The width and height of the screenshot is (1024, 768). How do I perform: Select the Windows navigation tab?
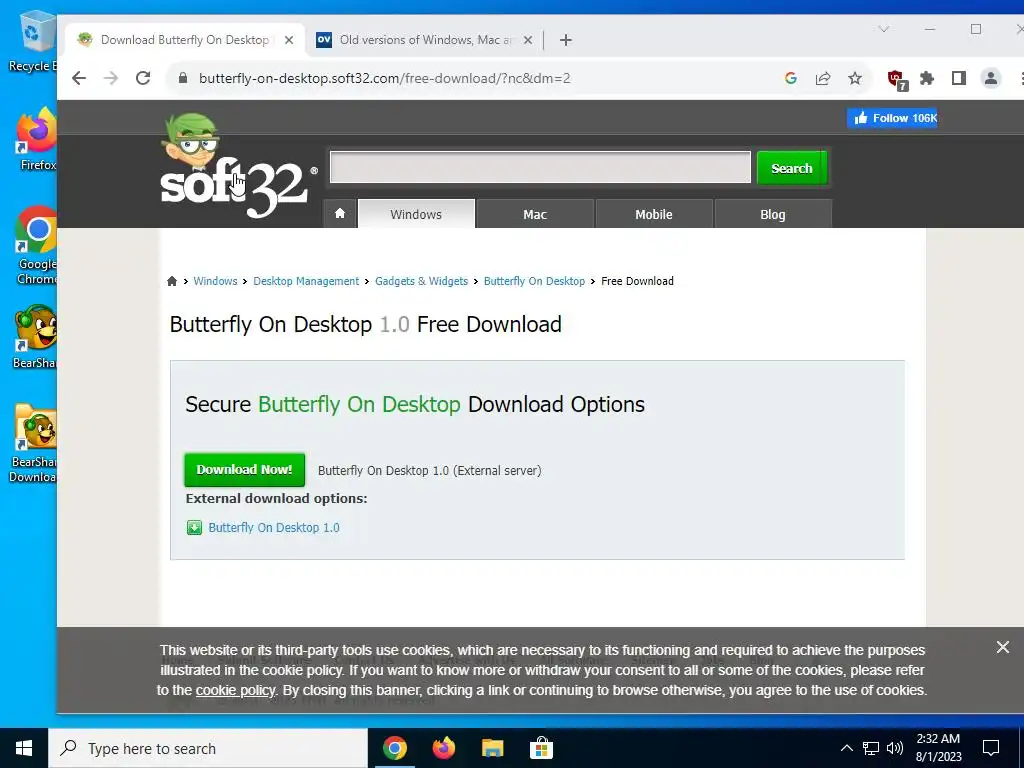(416, 214)
